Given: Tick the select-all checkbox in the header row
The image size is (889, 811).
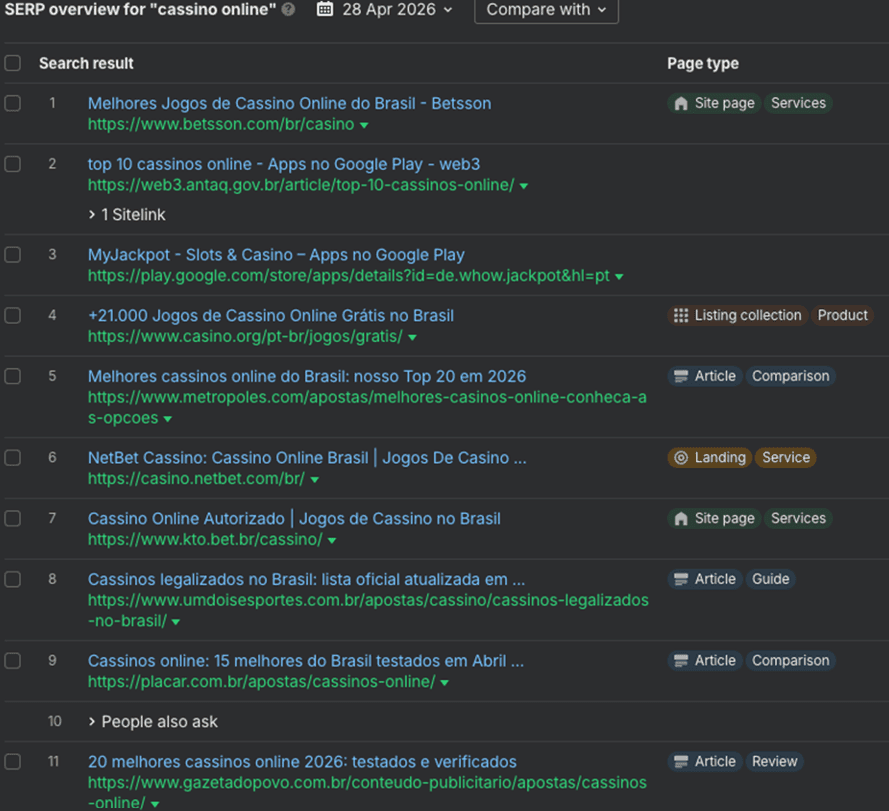Looking at the screenshot, I should [x=12, y=63].
